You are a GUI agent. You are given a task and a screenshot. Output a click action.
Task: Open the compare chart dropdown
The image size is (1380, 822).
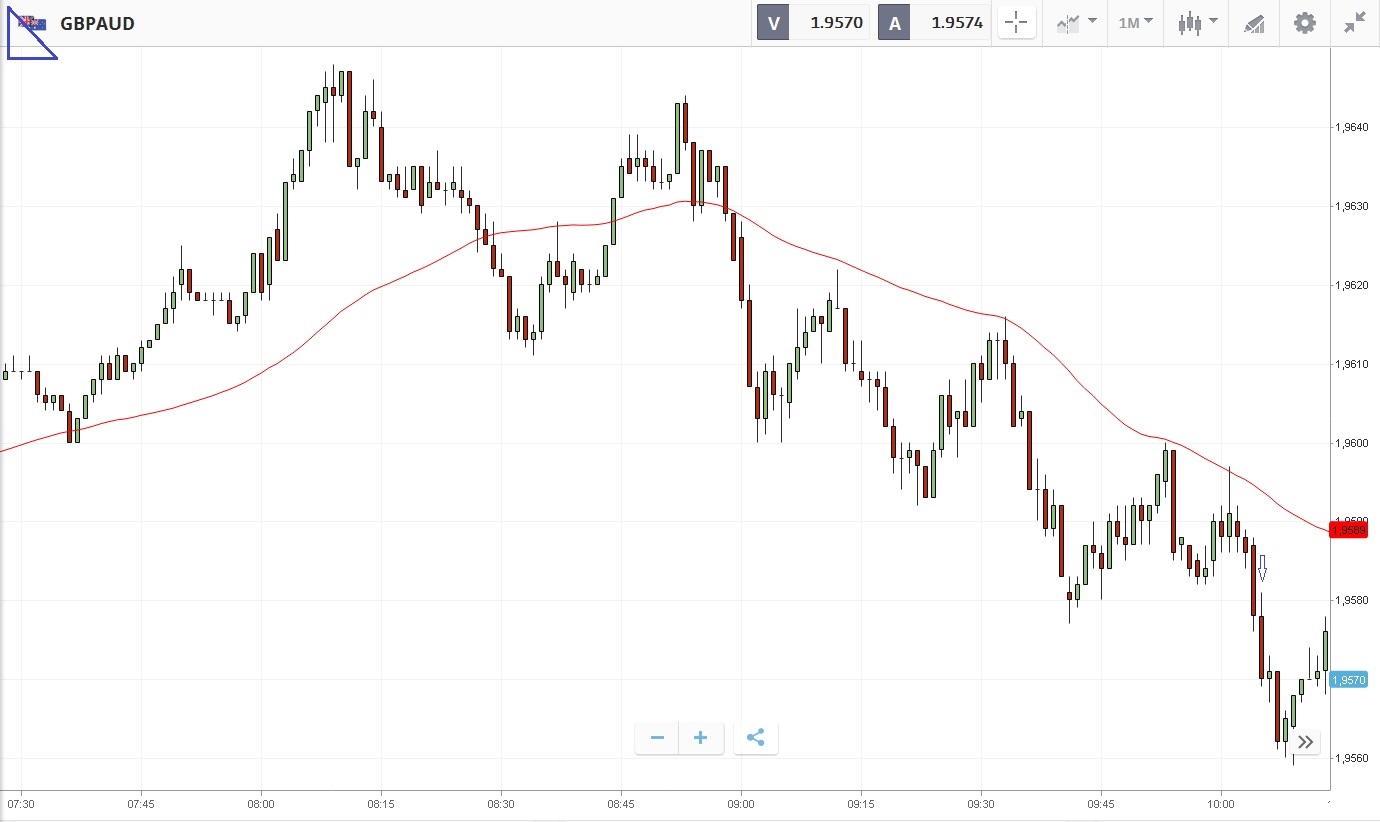tap(1076, 23)
